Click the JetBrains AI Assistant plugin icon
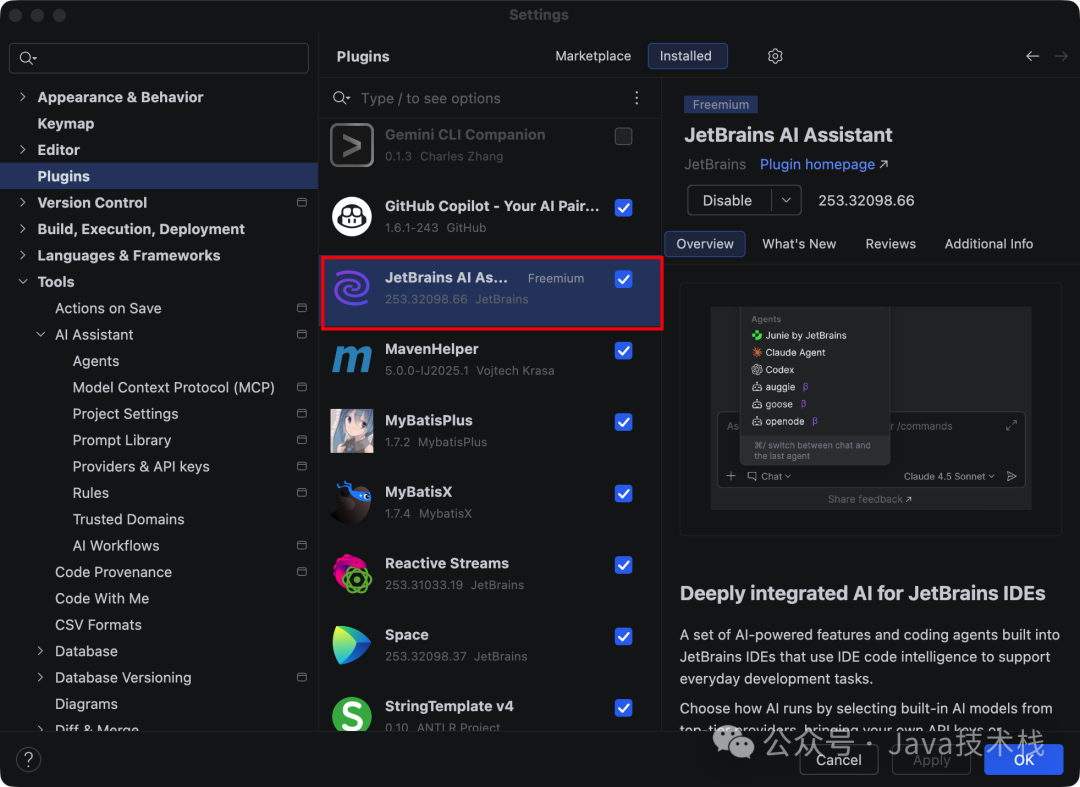This screenshot has height=787, width=1080. pos(351,290)
